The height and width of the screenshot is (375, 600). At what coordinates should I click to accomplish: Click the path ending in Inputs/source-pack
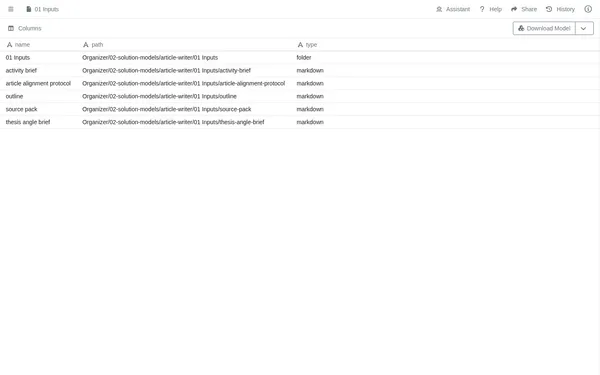167,109
